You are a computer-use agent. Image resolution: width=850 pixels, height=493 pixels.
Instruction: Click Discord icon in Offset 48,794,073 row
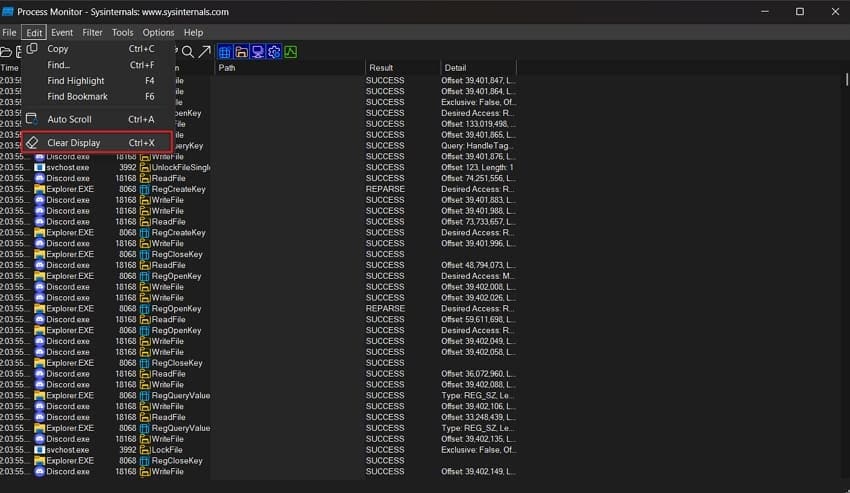point(40,265)
